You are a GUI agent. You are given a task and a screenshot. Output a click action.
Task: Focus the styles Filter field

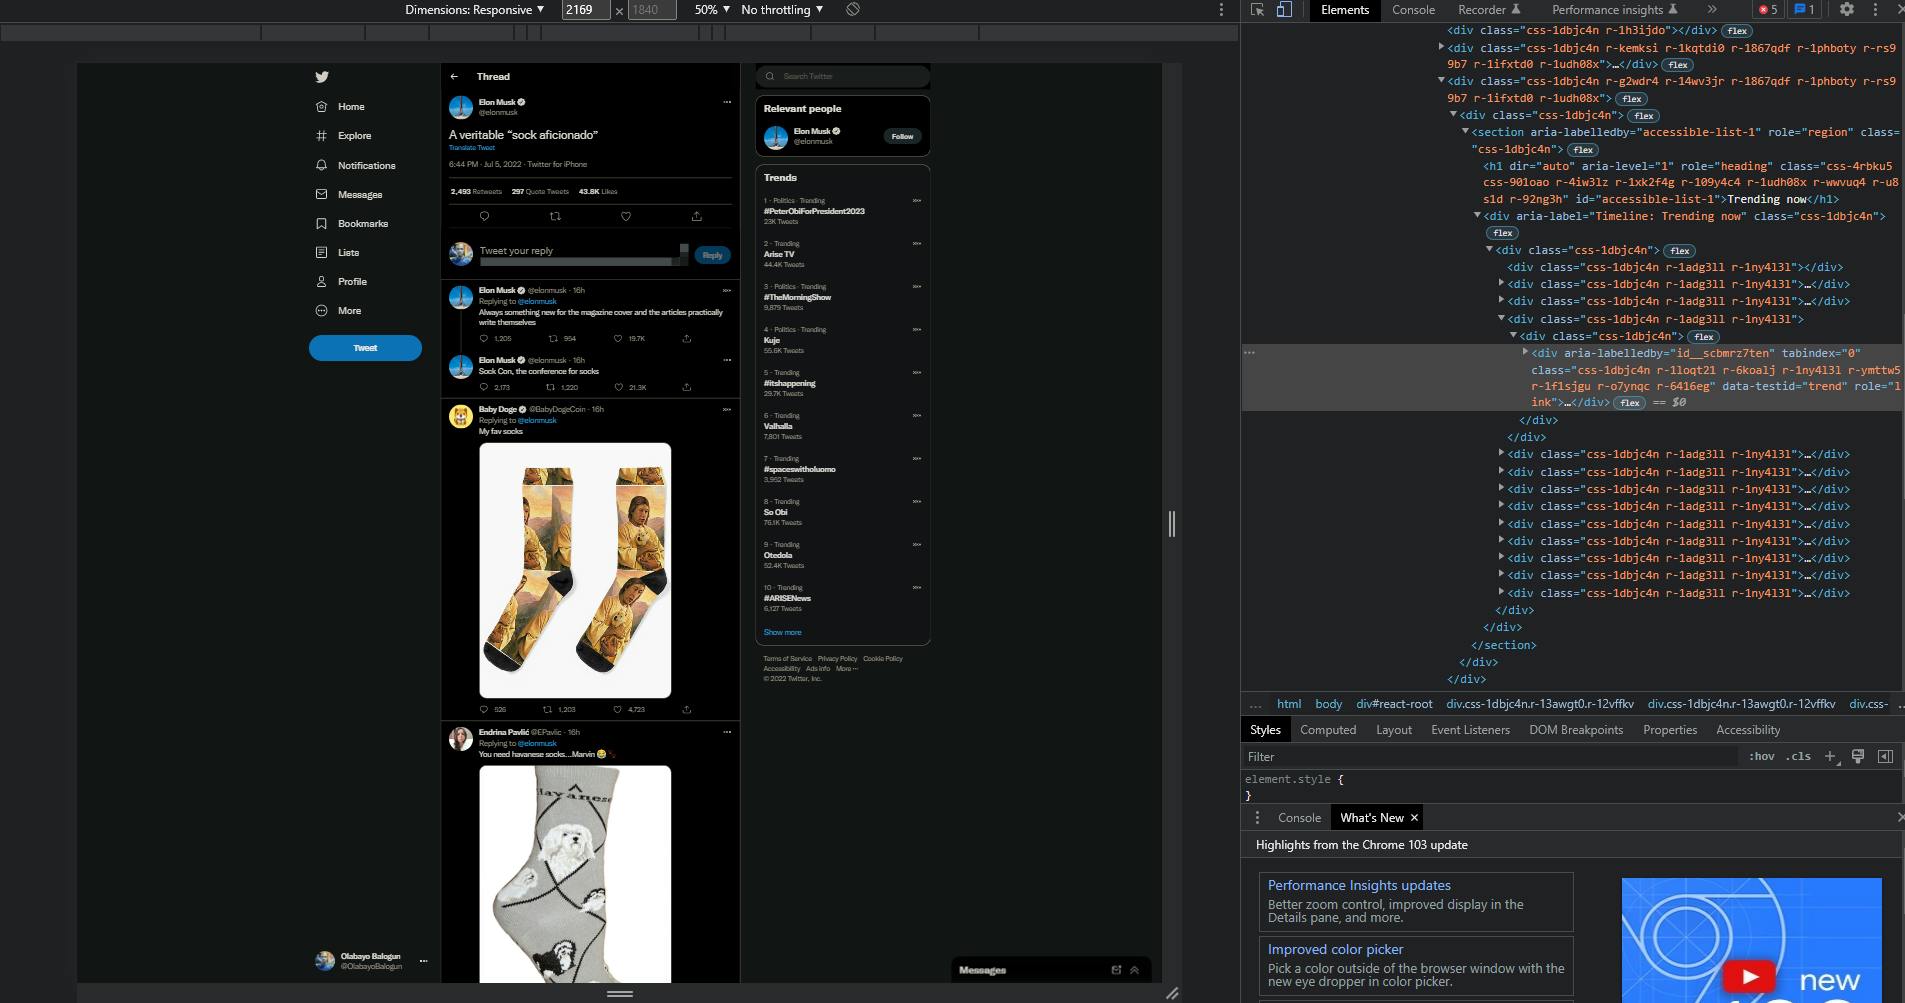[1490, 757]
